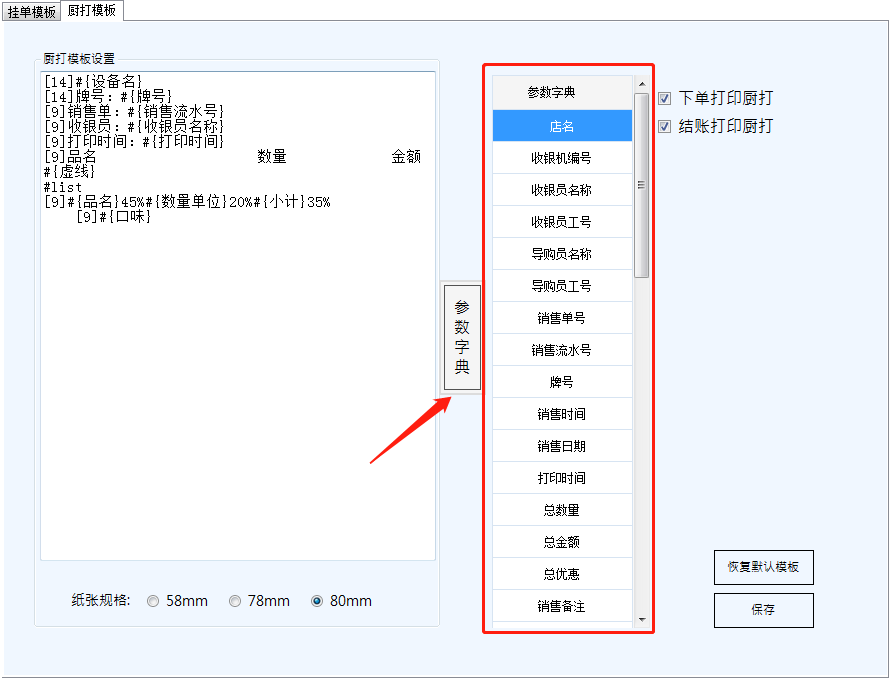The image size is (891, 679).
Task: Toggle 结账打印厨打 checkbox
Action: (x=664, y=126)
